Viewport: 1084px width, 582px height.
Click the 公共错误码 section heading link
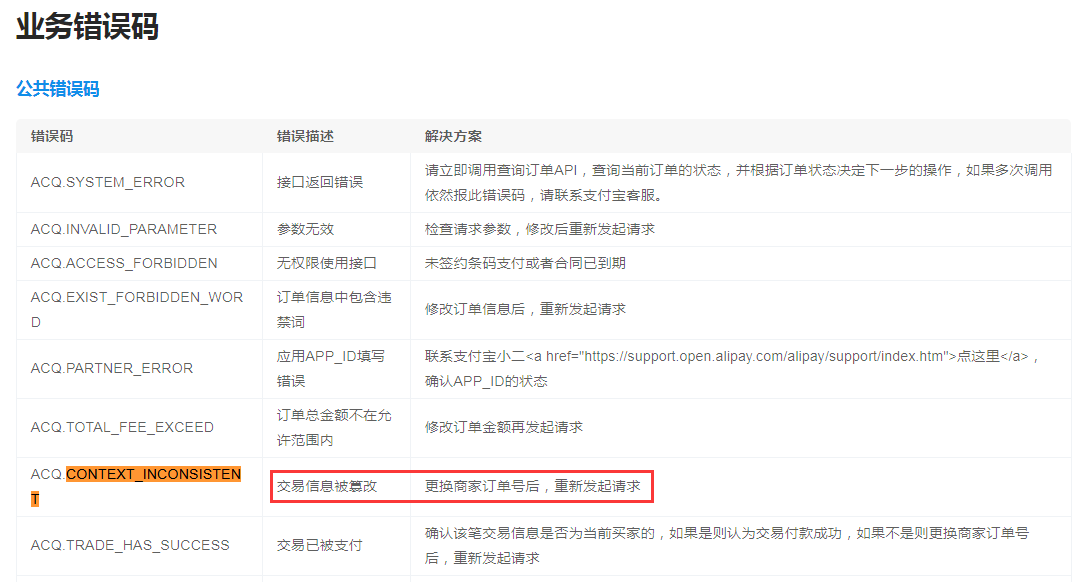(58, 88)
